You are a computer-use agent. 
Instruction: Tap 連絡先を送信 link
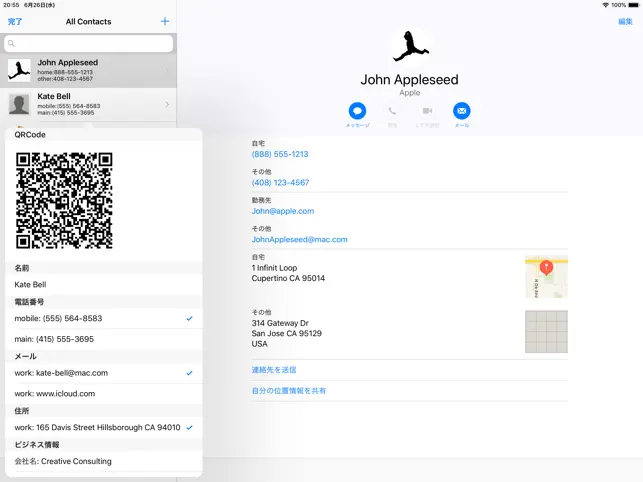coord(274,370)
